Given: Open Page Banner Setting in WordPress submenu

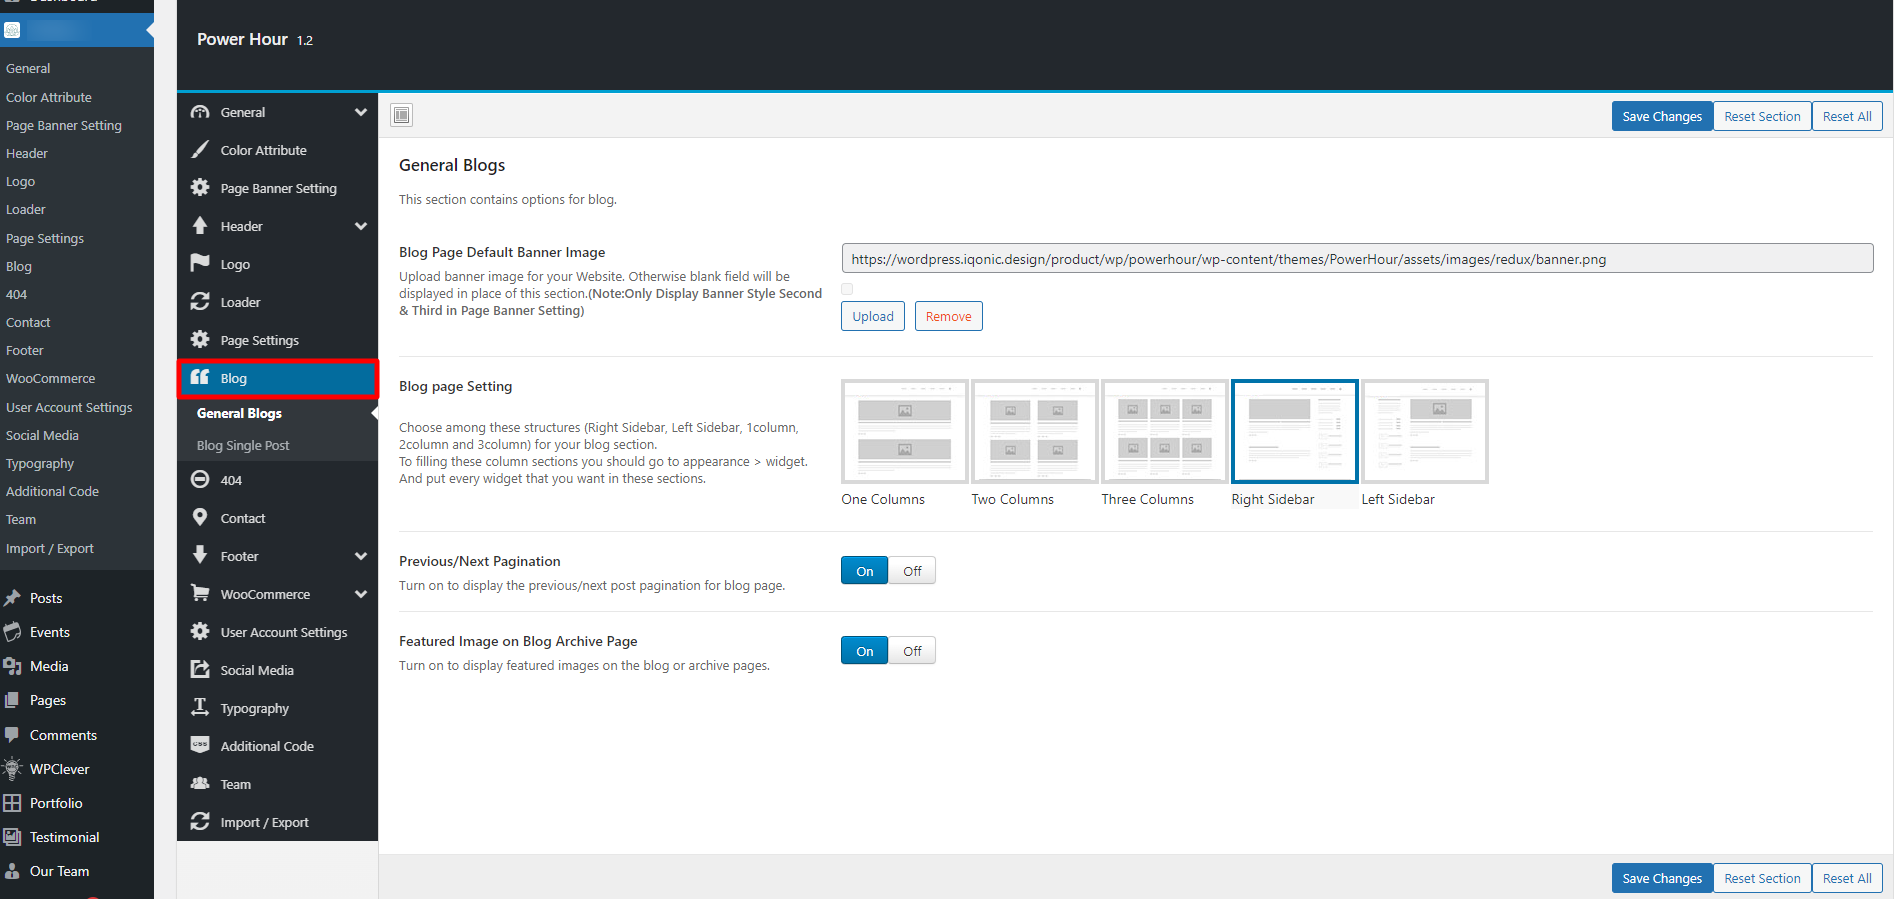Looking at the screenshot, I should pos(64,125).
